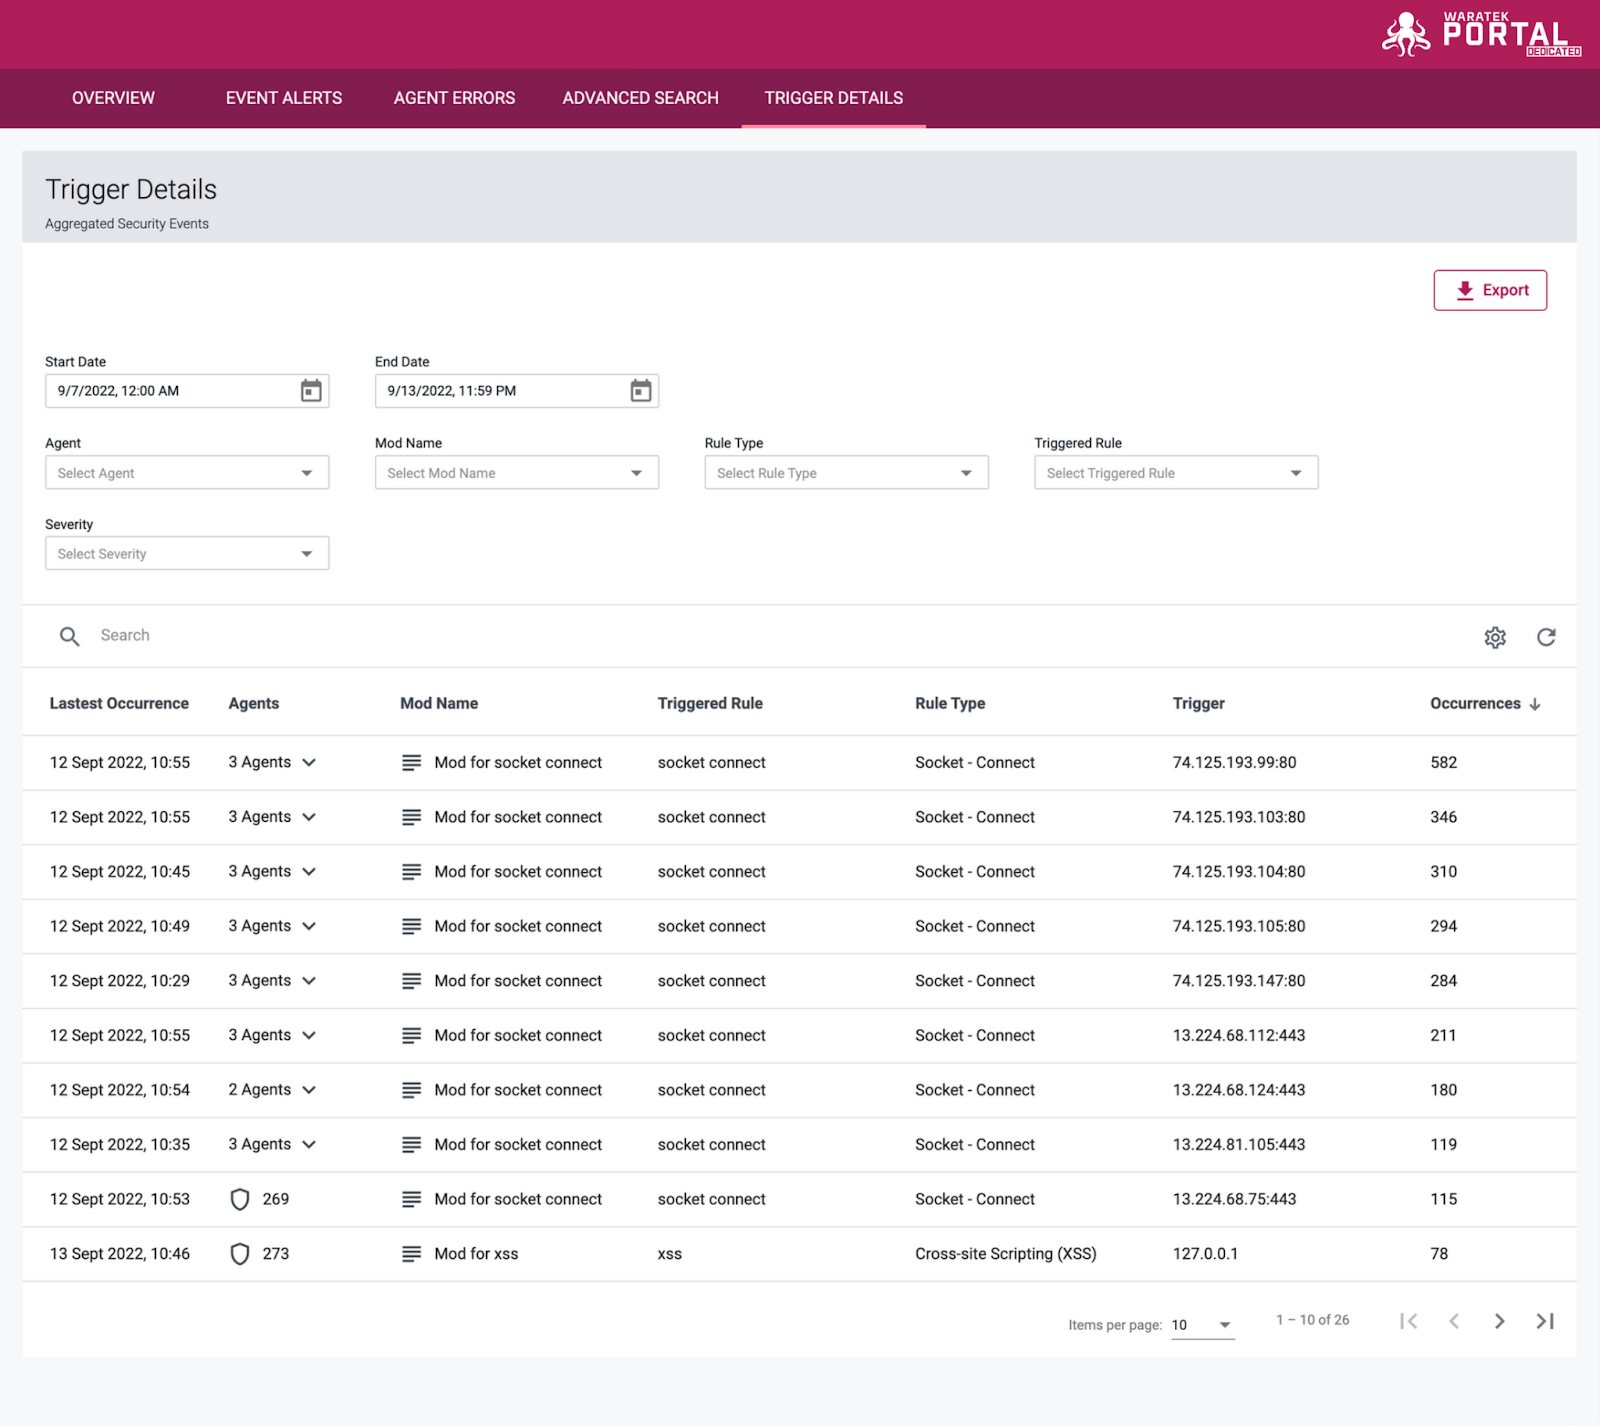Expand 3 Agents in 582 occurrences row

(272, 763)
